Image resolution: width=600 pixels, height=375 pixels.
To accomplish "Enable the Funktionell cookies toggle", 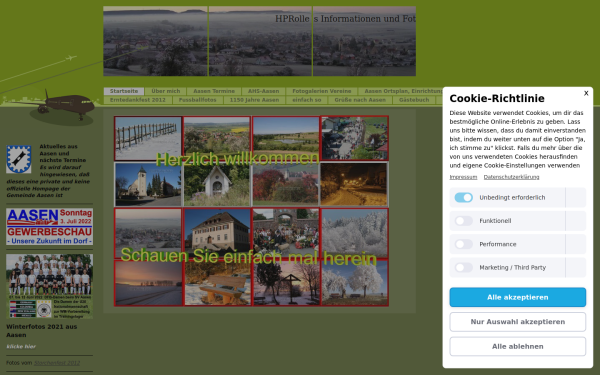I will [x=464, y=221].
